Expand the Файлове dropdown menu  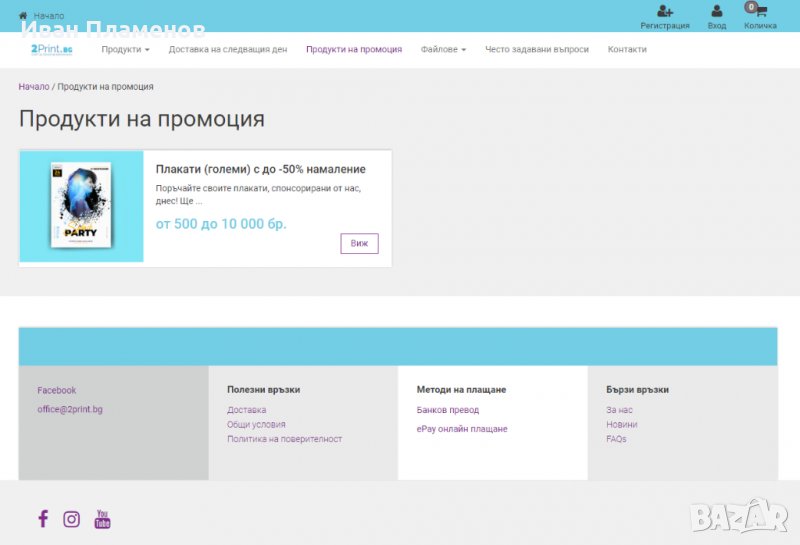tap(443, 49)
